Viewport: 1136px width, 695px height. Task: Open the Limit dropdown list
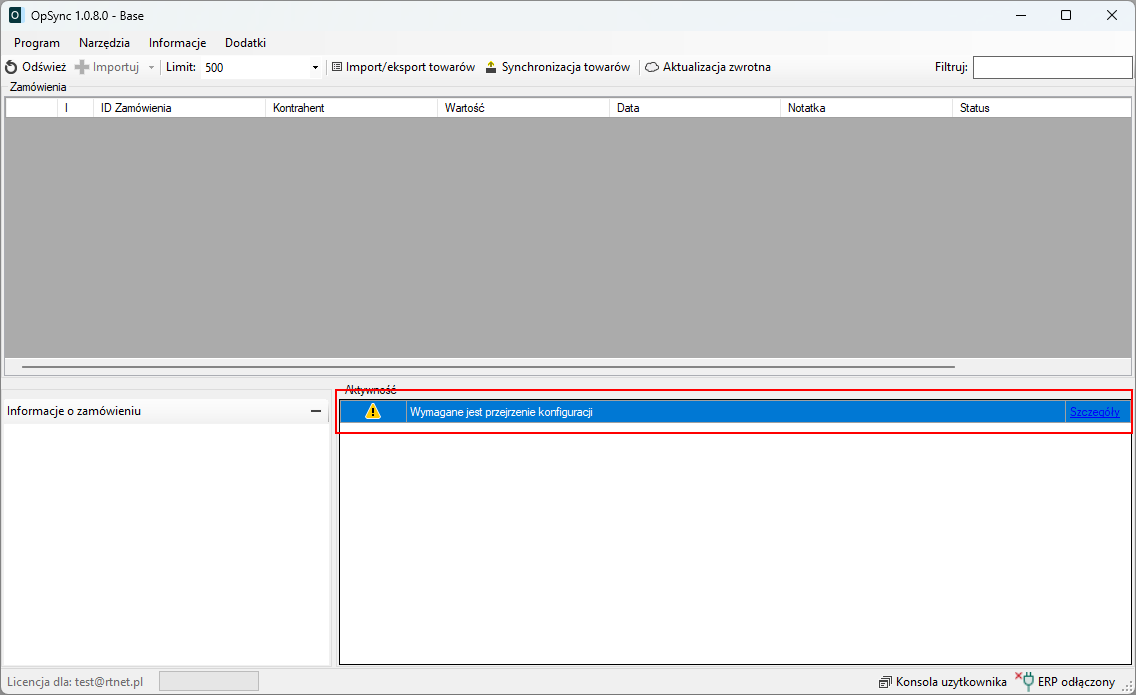point(315,67)
